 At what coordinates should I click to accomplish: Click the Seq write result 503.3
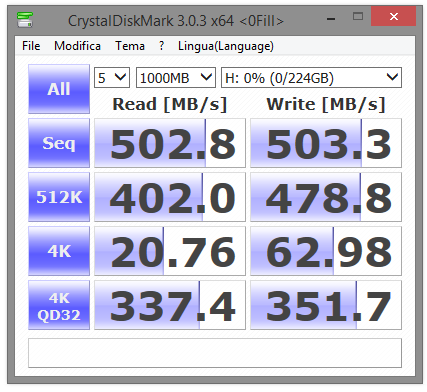(326, 143)
